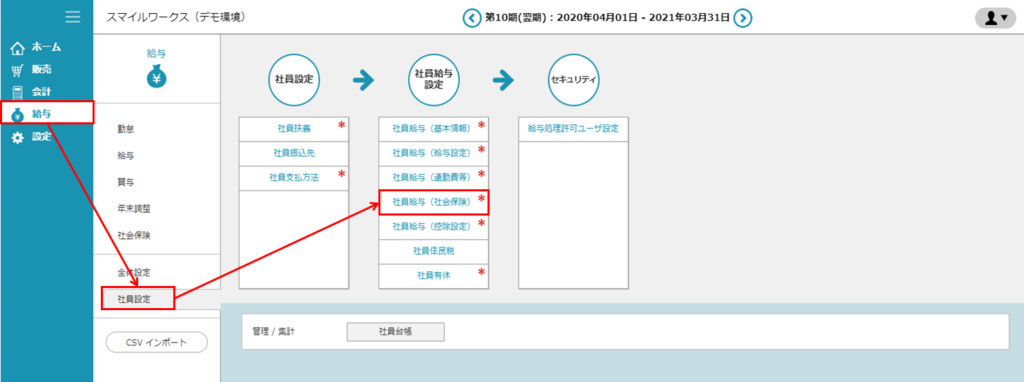Open 社員扶養 link
The height and width of the screenshot is (382, 1024).
(x=293, y=129)
